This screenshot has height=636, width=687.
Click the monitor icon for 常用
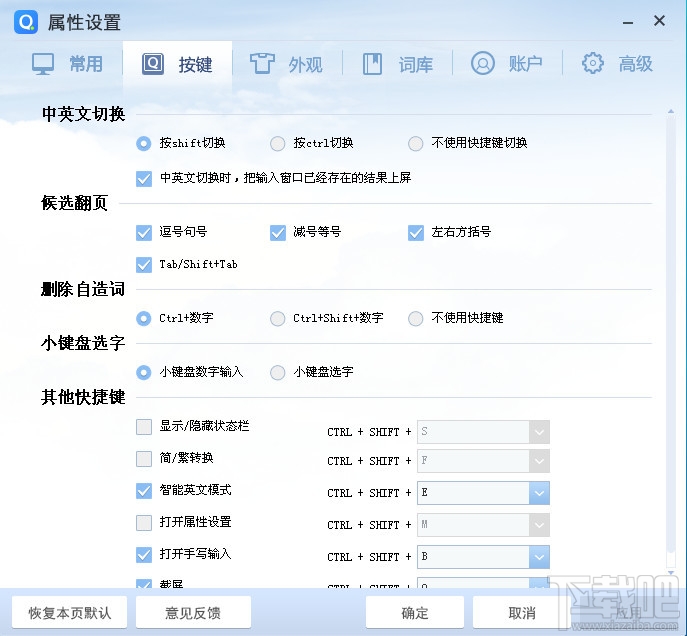43,64
